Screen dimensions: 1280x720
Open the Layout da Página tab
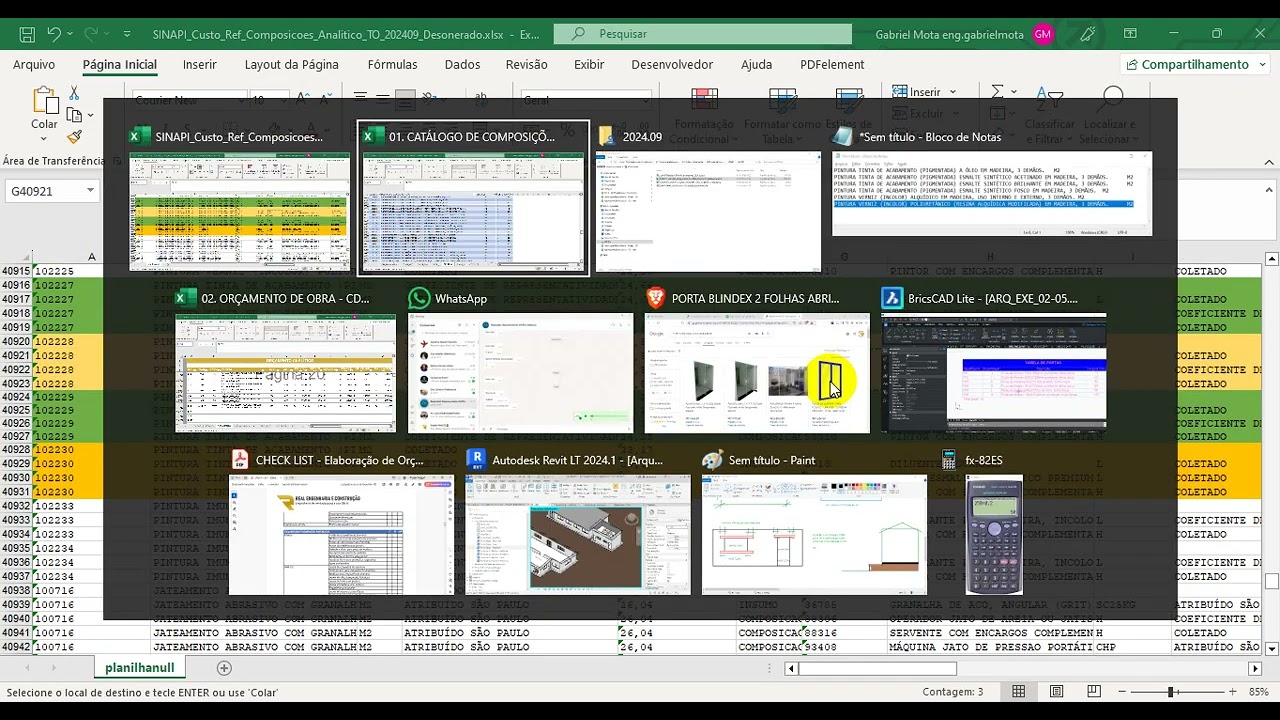click(x=292, y=64)
